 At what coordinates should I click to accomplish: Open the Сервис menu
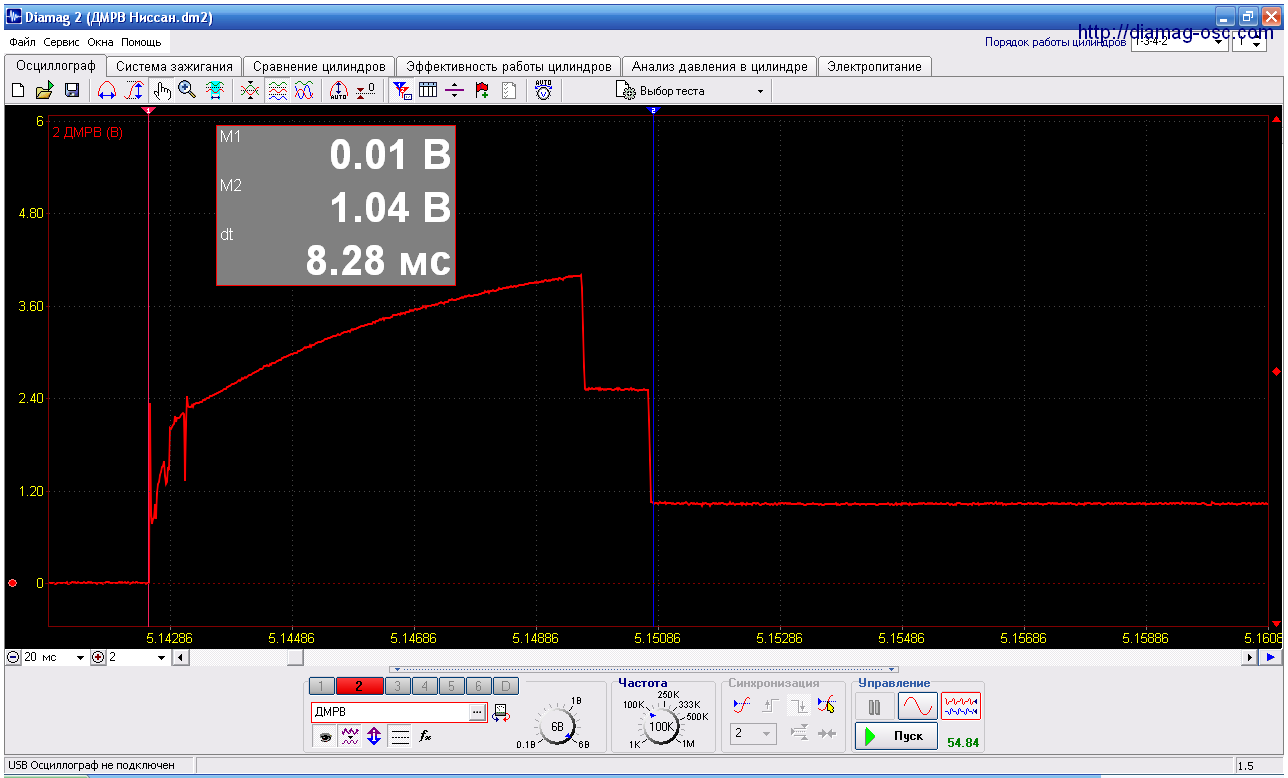tap(62, 43)
